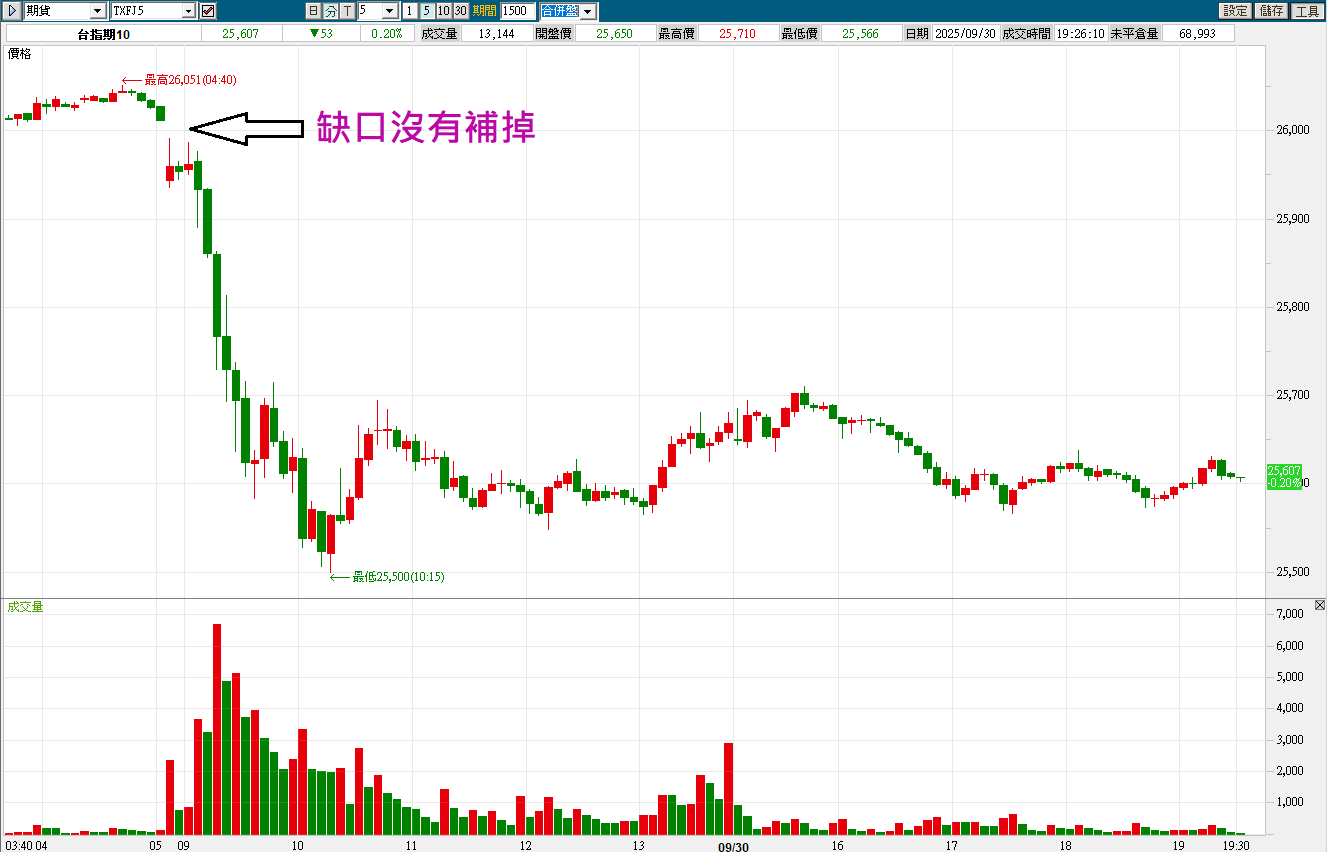Toggle the red checkmark box beside TXFJ5
1327x852 pixels.
coord(208,11)
